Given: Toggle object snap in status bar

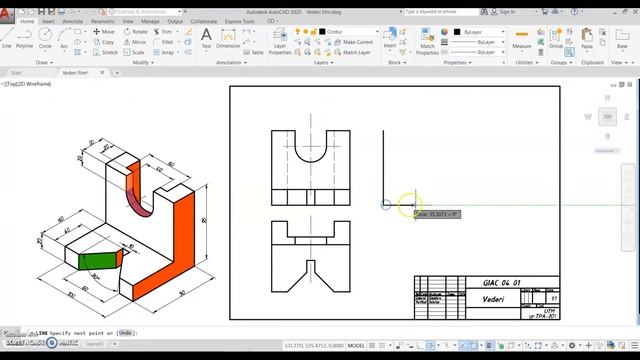Looking at the screenshot, I should [473, 345].
